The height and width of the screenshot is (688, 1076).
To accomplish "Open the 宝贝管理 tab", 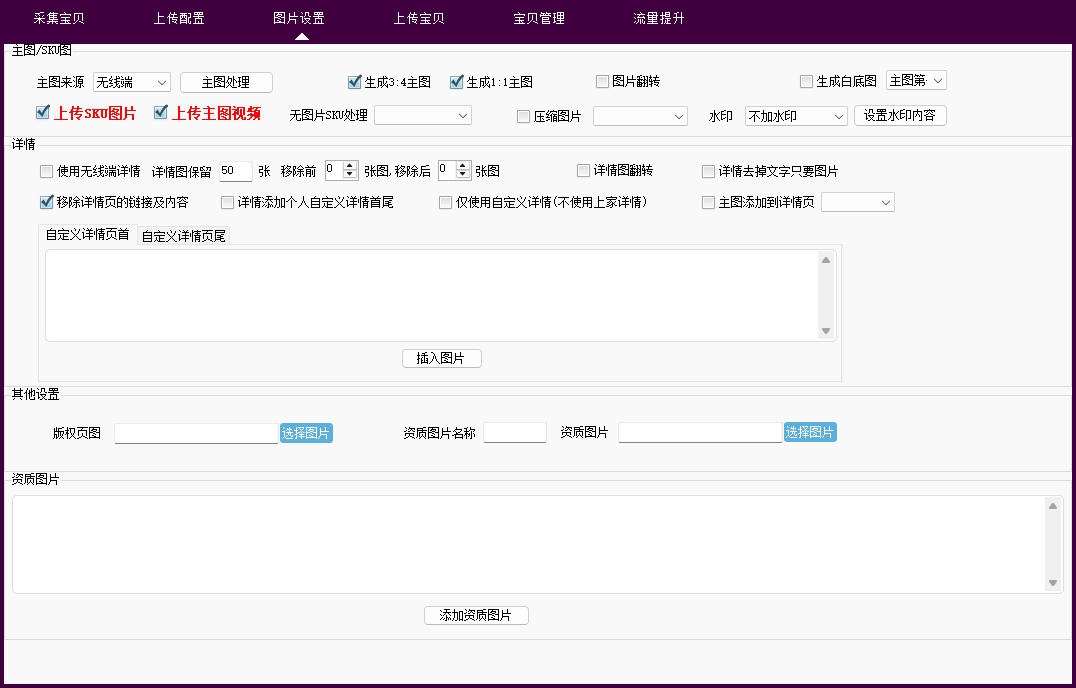I will [539, 19].
